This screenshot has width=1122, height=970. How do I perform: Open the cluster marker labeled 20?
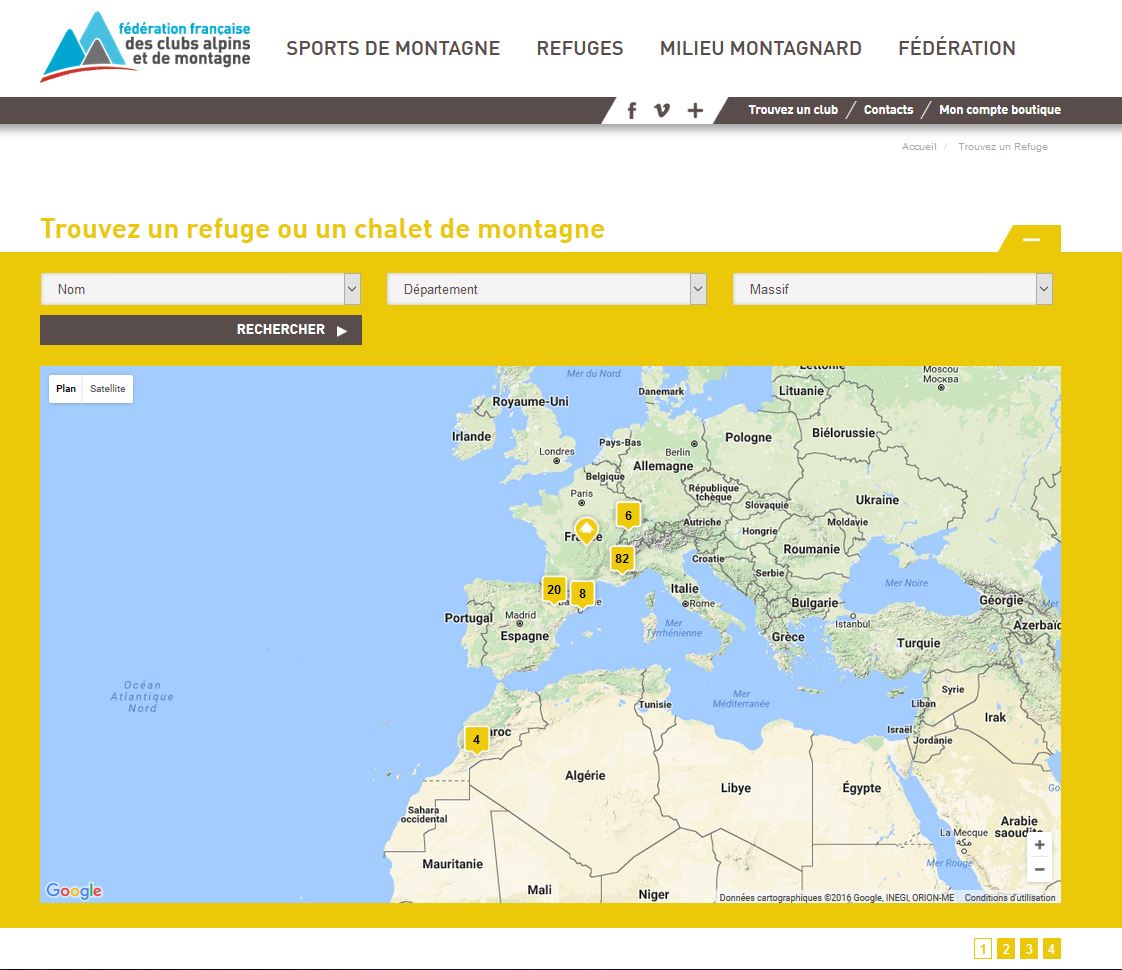click(554, 590)
